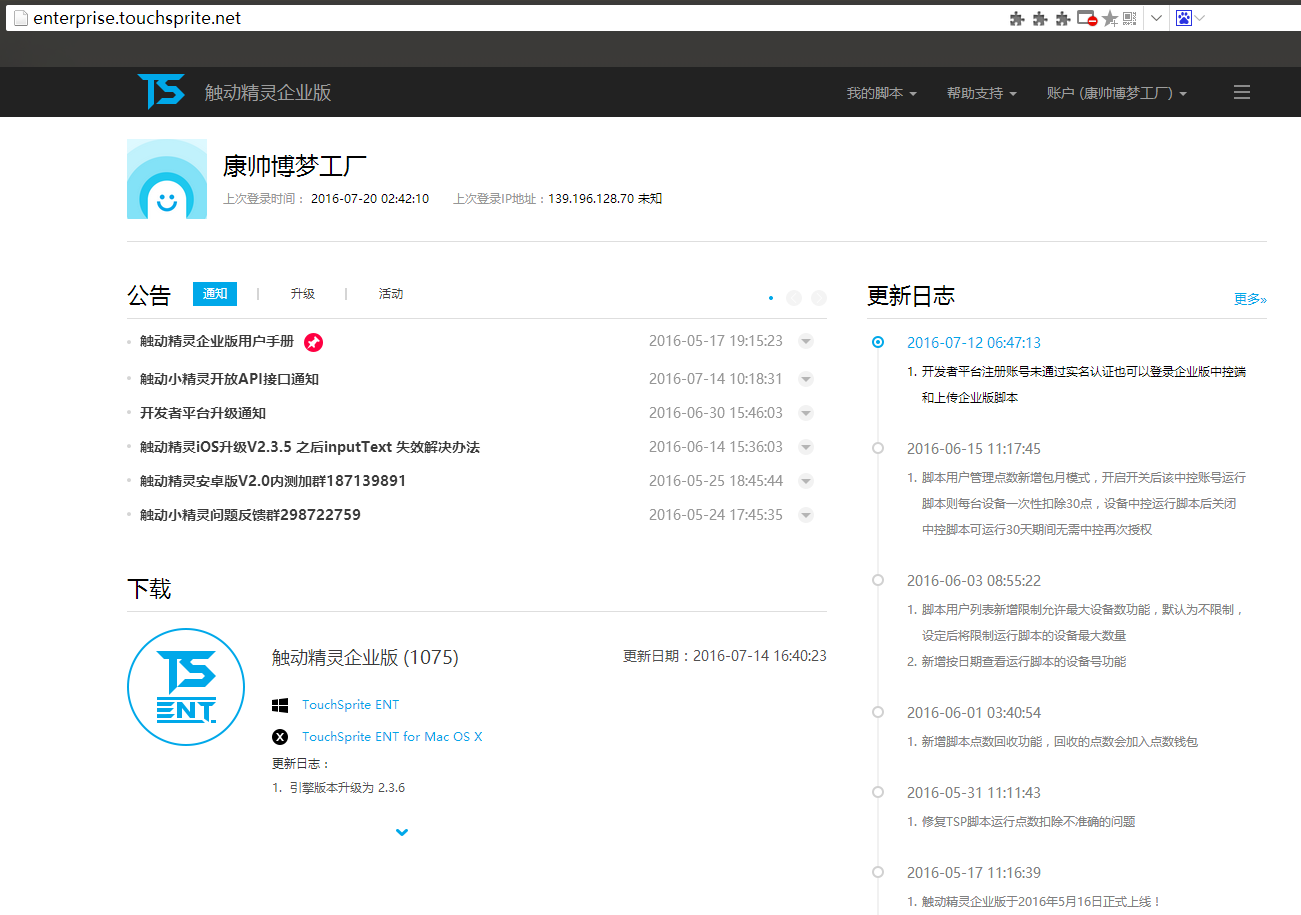Expand the 开发者平台升级通知 announcement arrow

(806, 413)
